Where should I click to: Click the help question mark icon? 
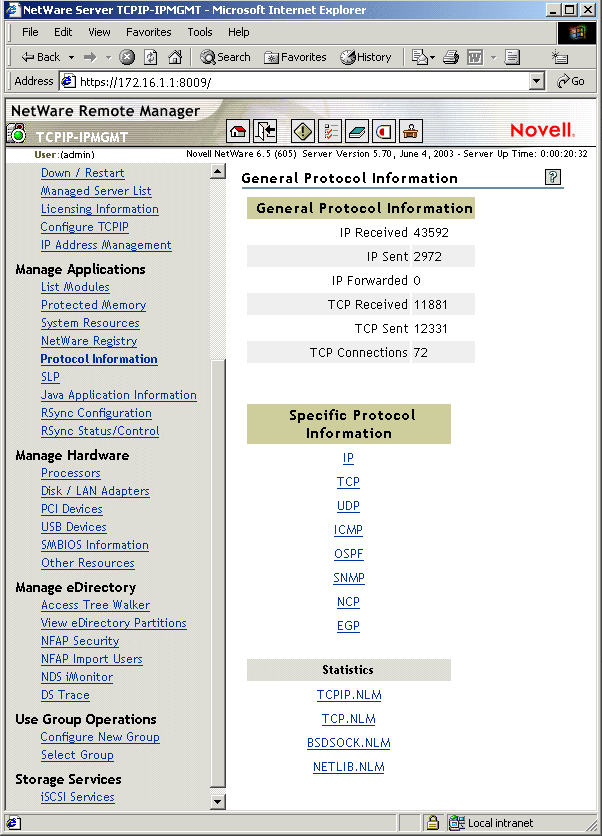click(553, 177)
